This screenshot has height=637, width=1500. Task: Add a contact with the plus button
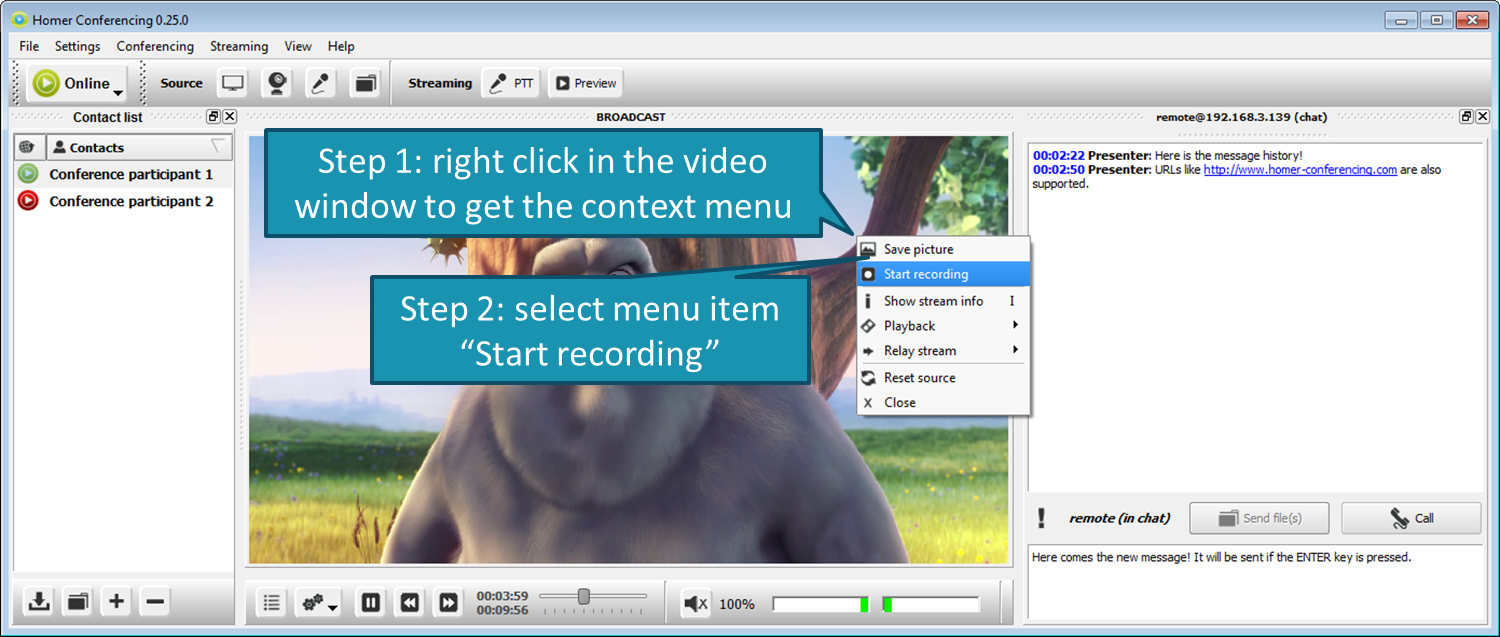tap(116, 602)
